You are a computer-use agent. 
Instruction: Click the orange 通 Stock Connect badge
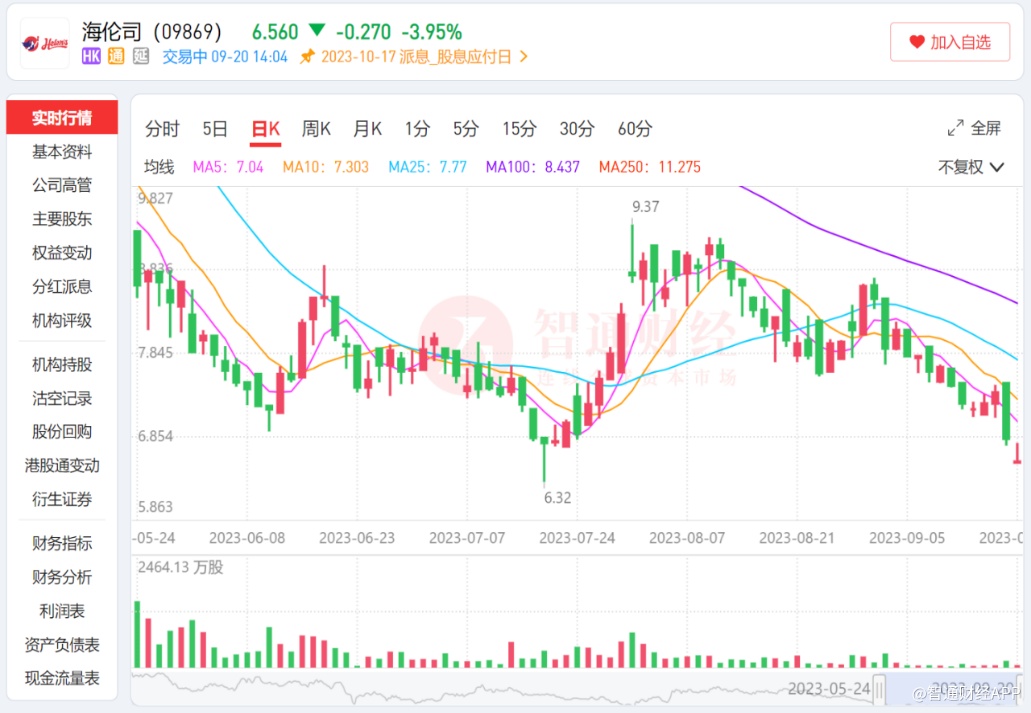[116, 57]
